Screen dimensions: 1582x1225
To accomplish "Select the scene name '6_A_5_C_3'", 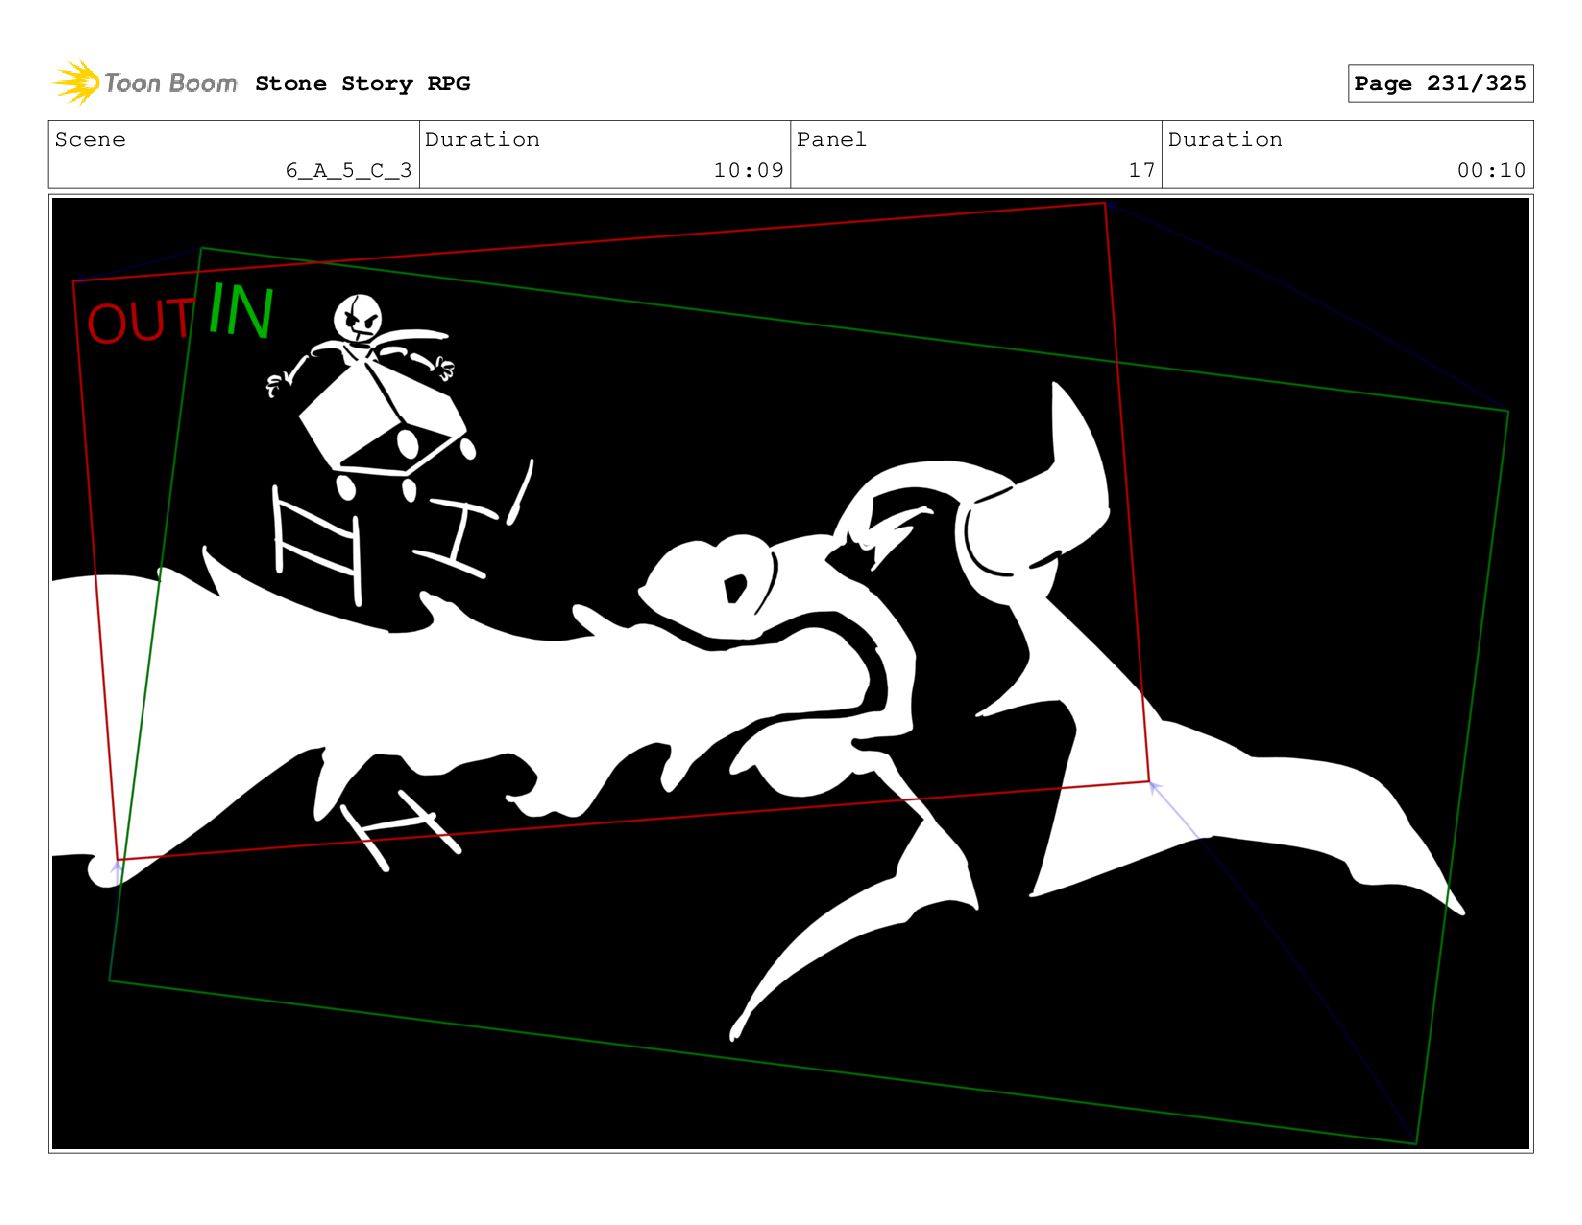I will [349, 170].
